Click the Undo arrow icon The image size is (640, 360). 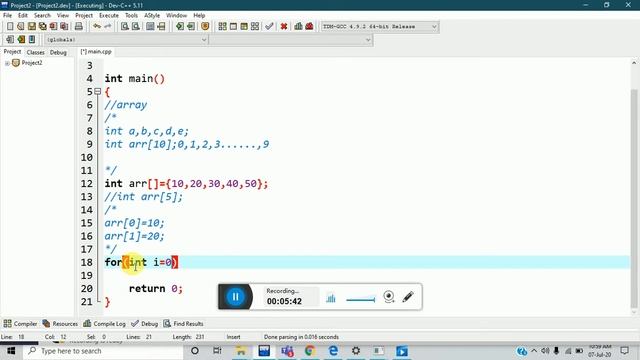[x=97, y=27]
